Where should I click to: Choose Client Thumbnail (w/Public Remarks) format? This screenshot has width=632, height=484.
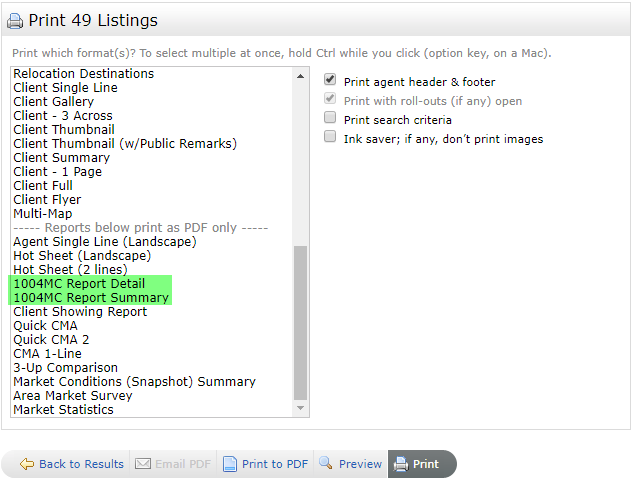point(125,144)
